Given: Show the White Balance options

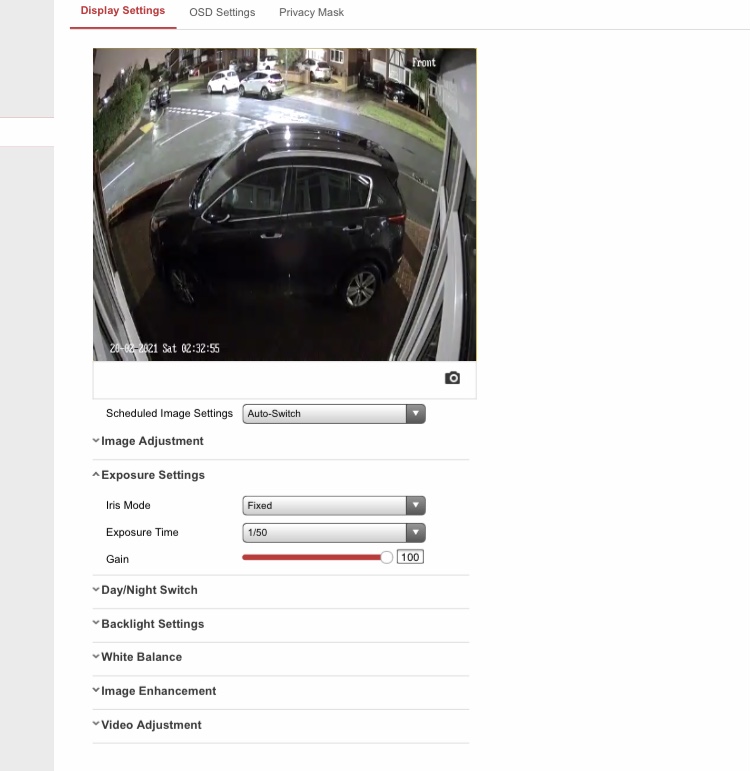Looking at the screenshot, I should coord(141,657).
